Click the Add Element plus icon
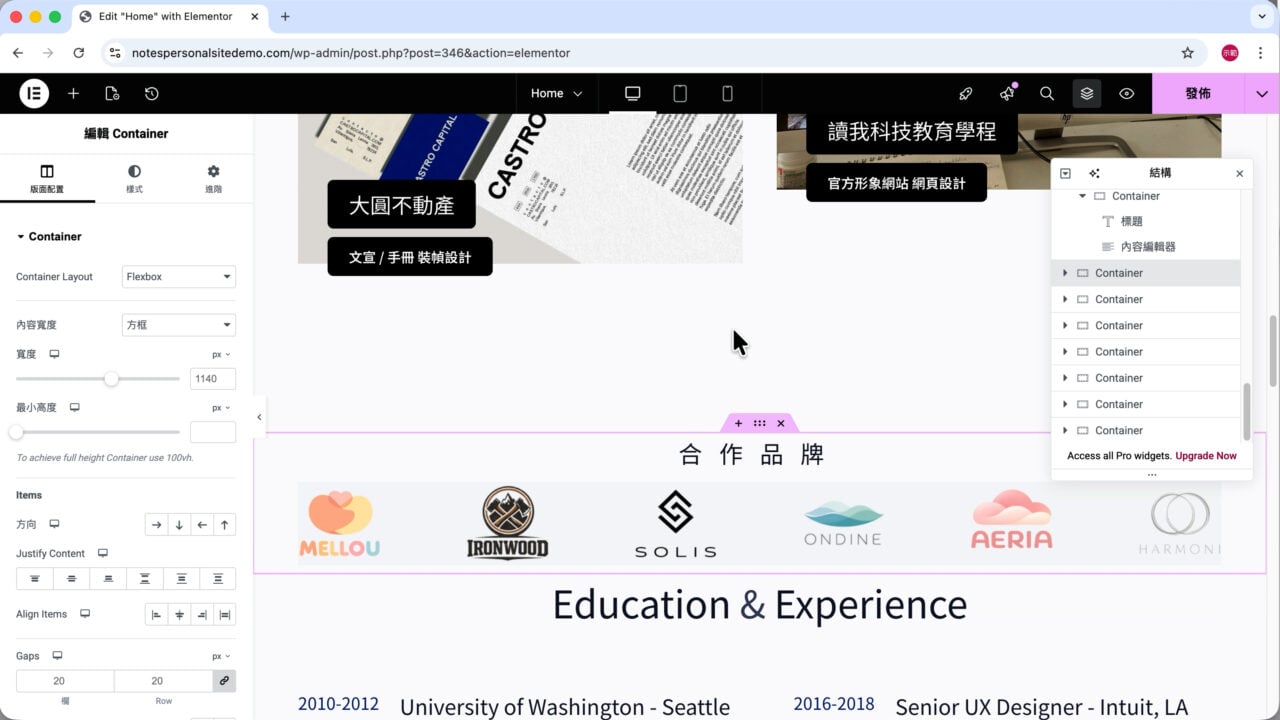This screenshot has height=720, width=1280. tap(73, 93)
